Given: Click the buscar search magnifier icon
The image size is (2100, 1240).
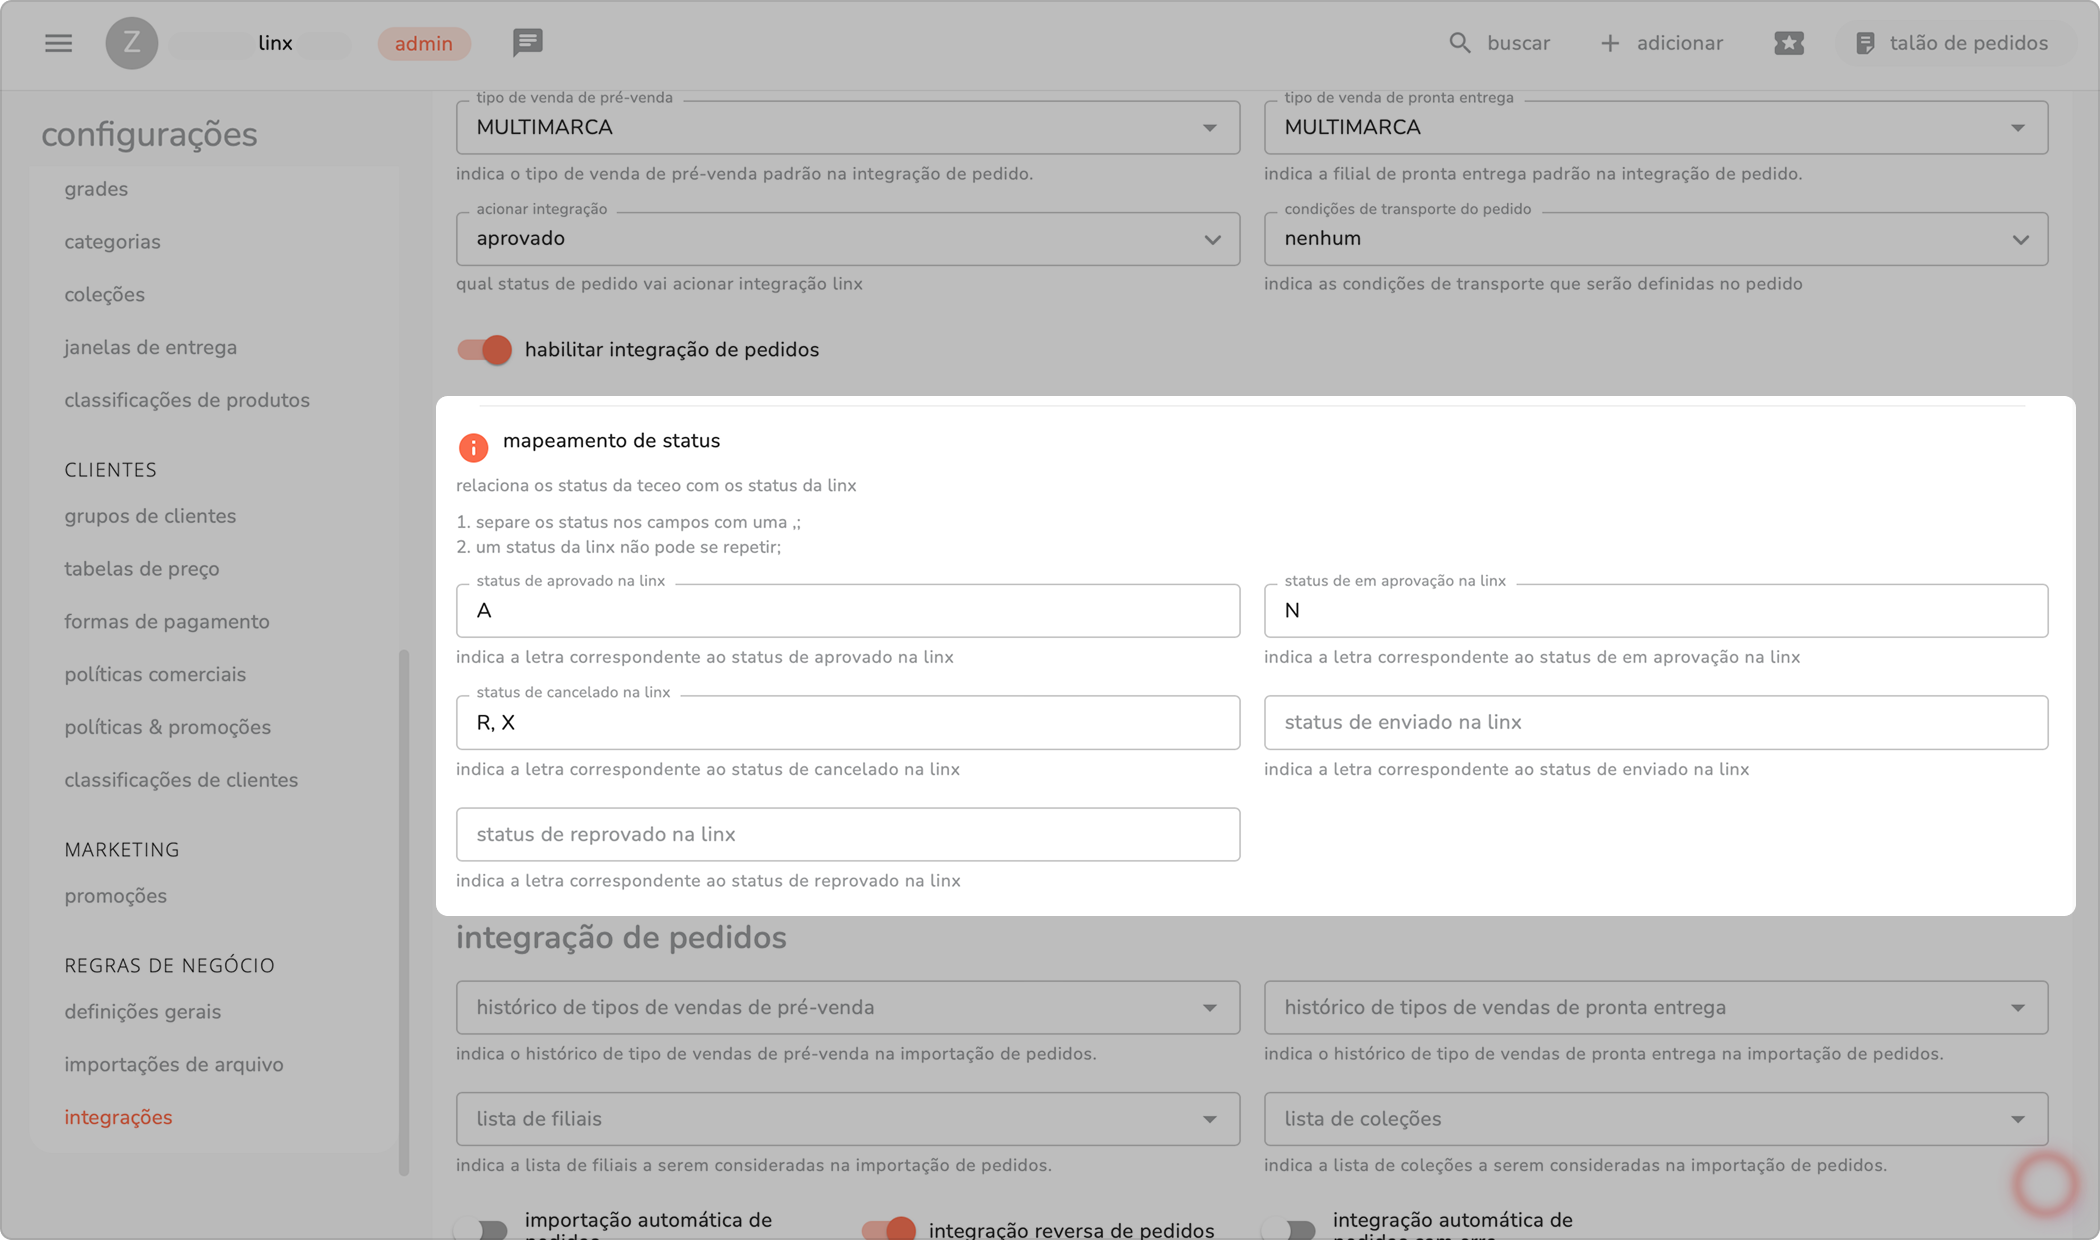Looking at the screenshot, I should tap(1459, 43).
